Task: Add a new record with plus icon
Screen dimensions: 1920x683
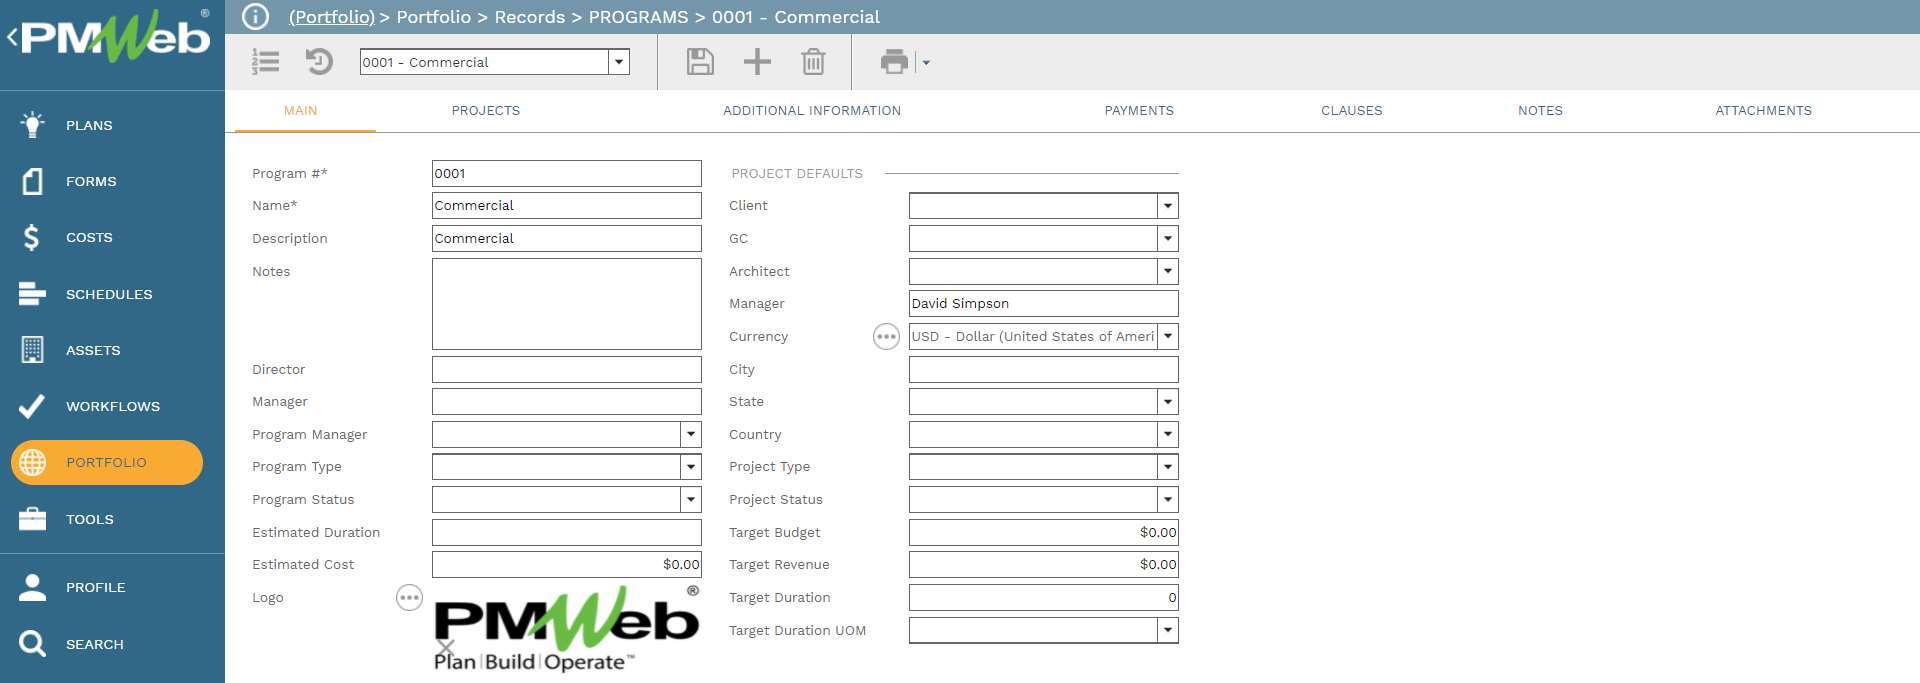Action: (757, 62)
